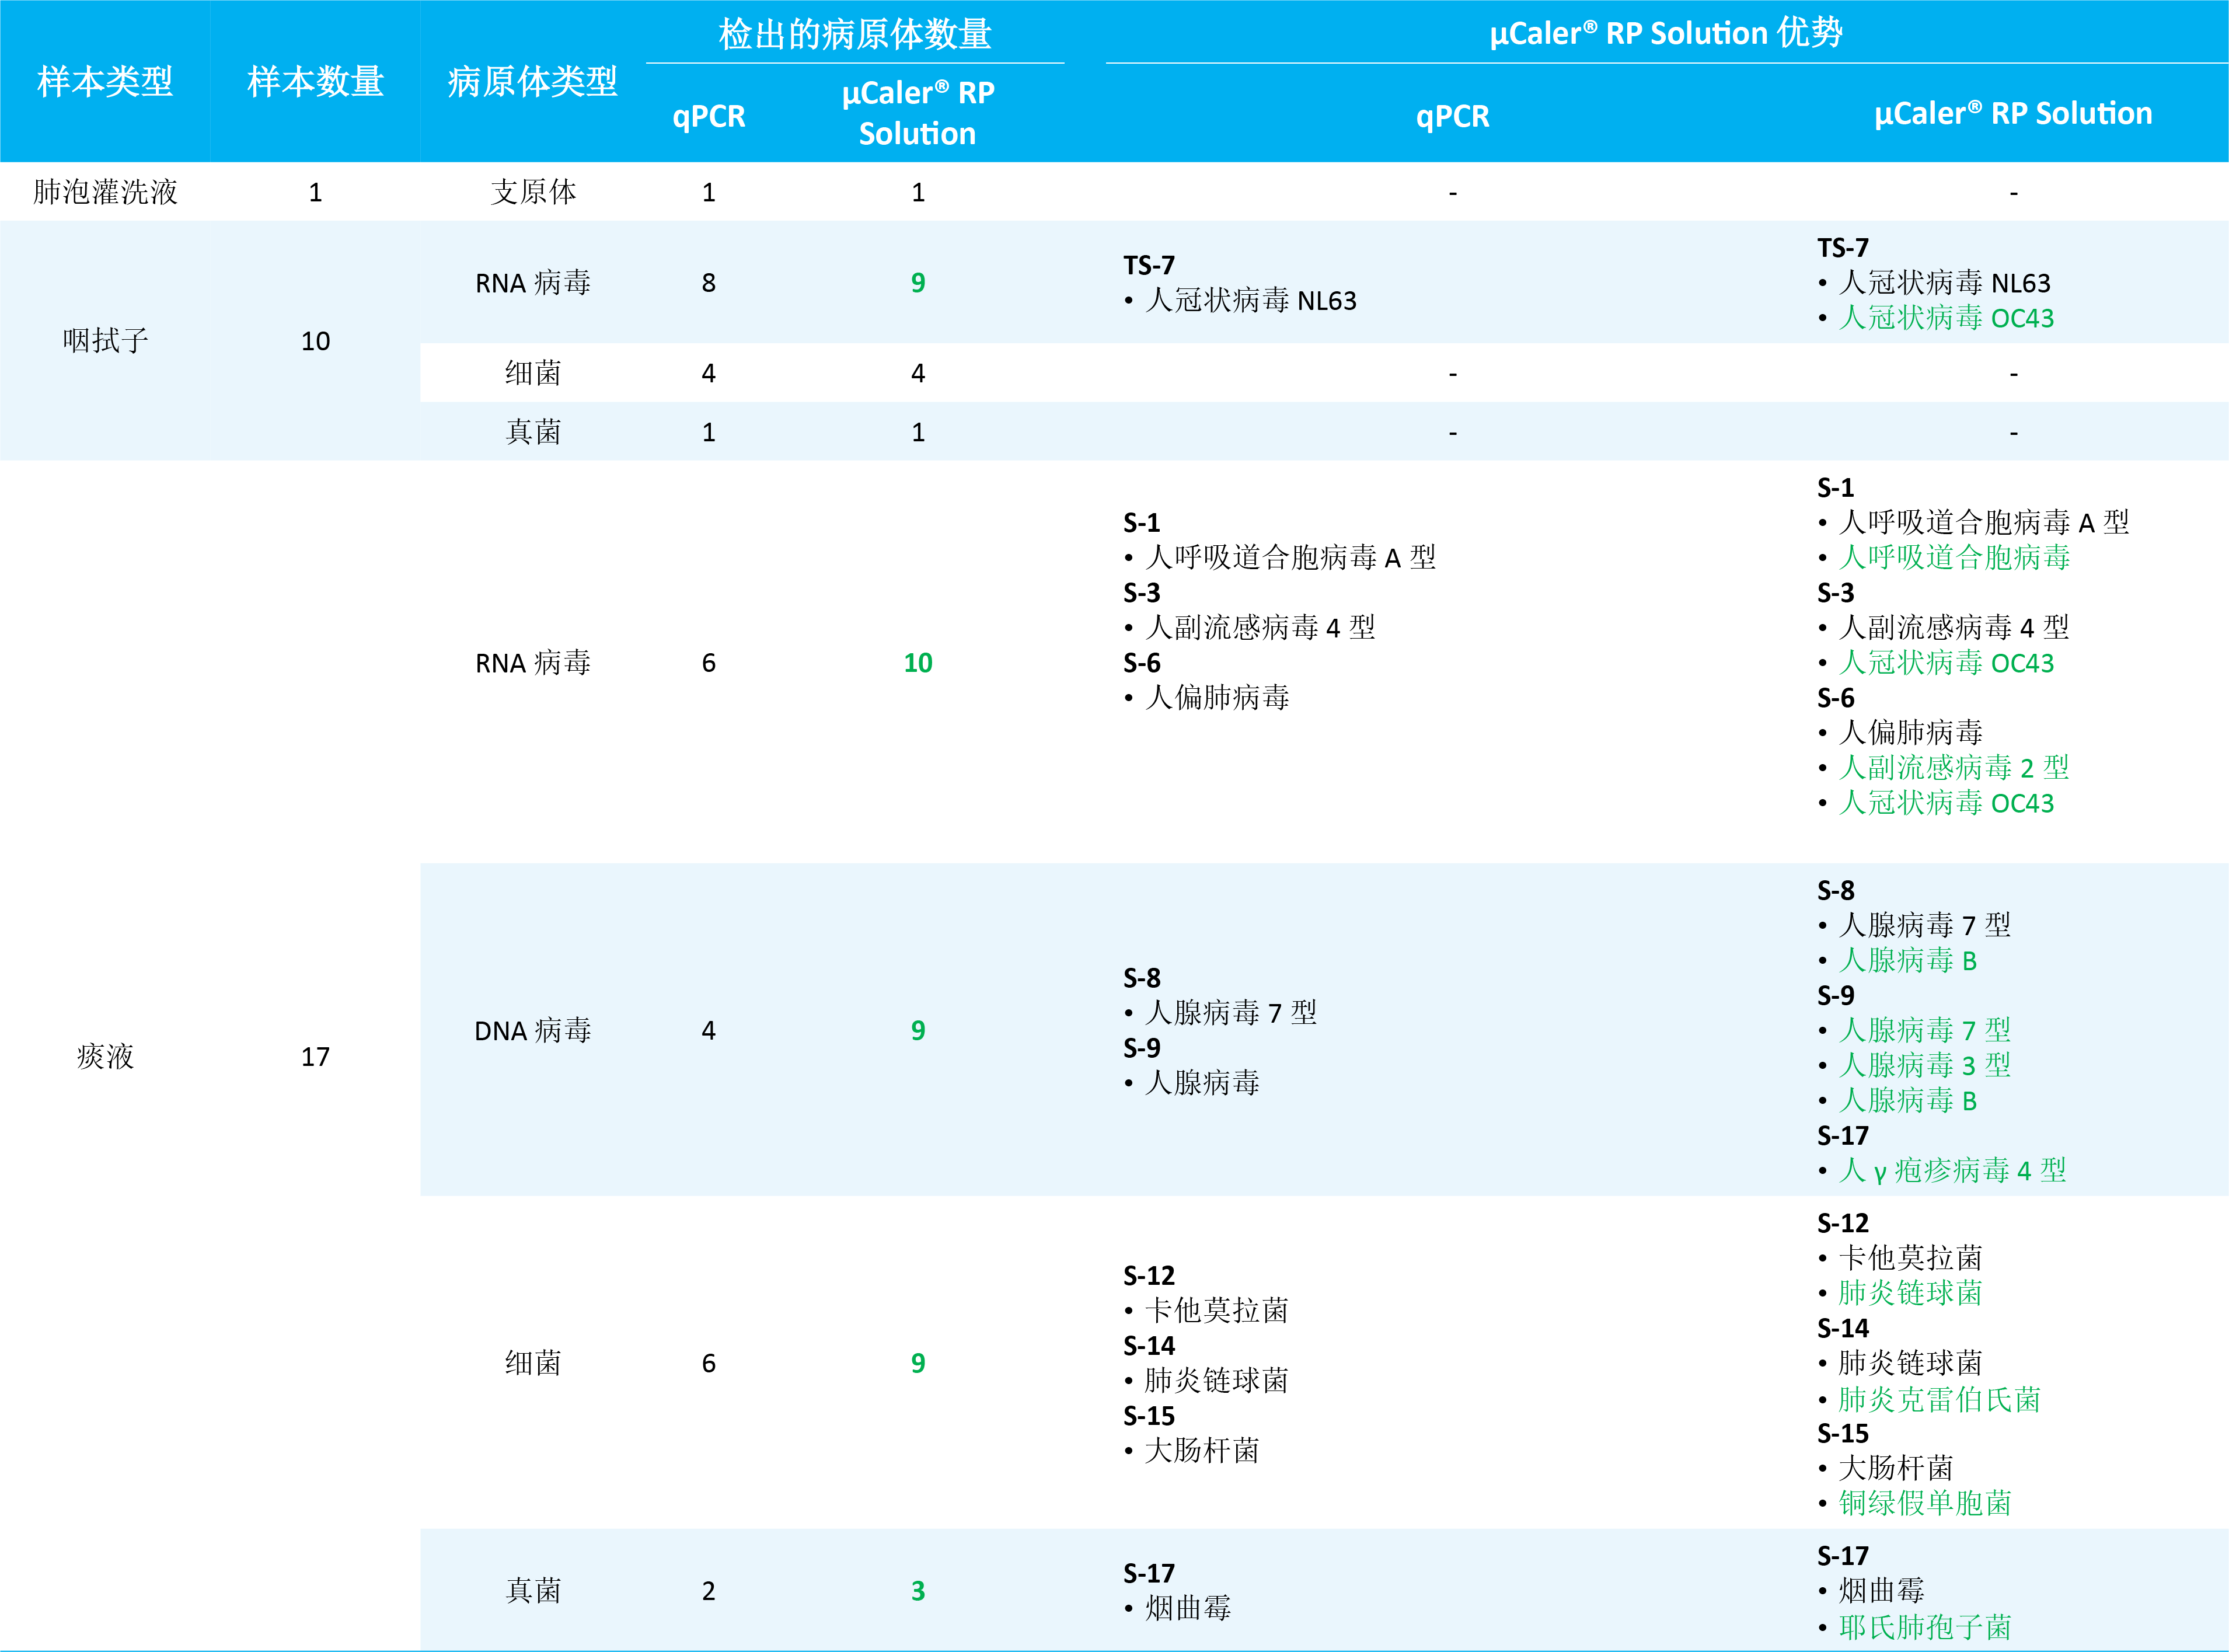Click green 人腺病毒 3 型 entry
This screenshot has height=1652, width=2229.
(1925, 1065)
